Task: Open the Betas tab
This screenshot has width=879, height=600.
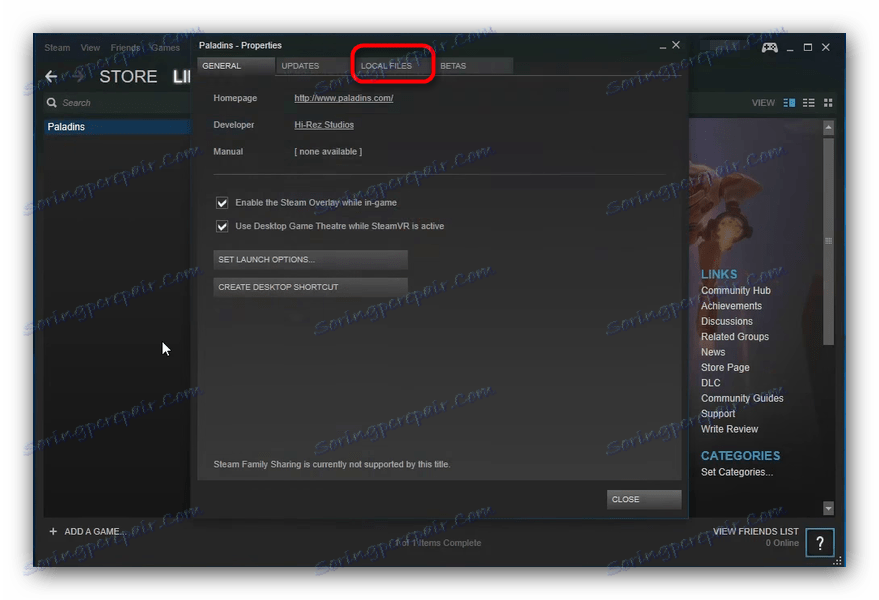Action: 473,66
